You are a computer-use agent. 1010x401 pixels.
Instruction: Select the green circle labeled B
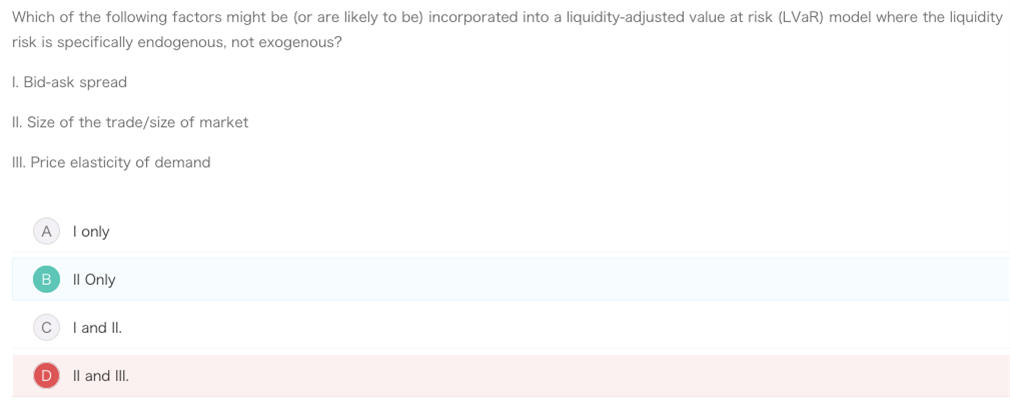[x=46, y=280]
